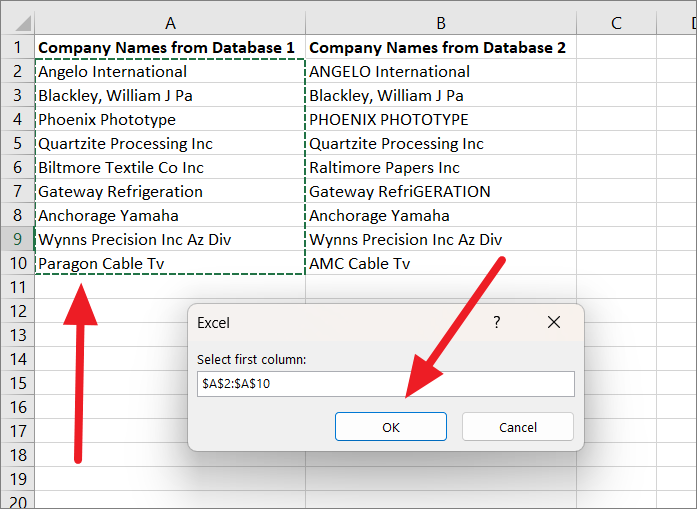The width and height of the screenshot is (697, 509).
Task: Select row 12 header
Action: pos(18,311)
